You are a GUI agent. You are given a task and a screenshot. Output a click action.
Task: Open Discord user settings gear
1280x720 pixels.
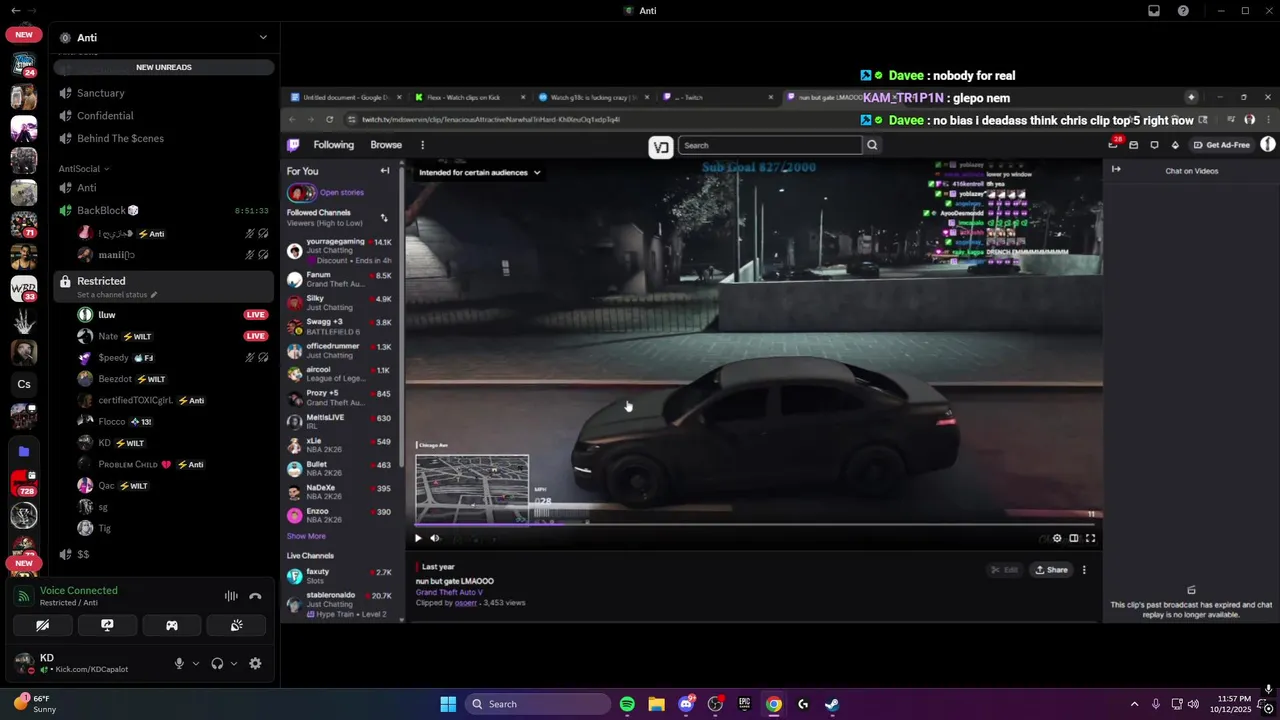tap(255, 663)
